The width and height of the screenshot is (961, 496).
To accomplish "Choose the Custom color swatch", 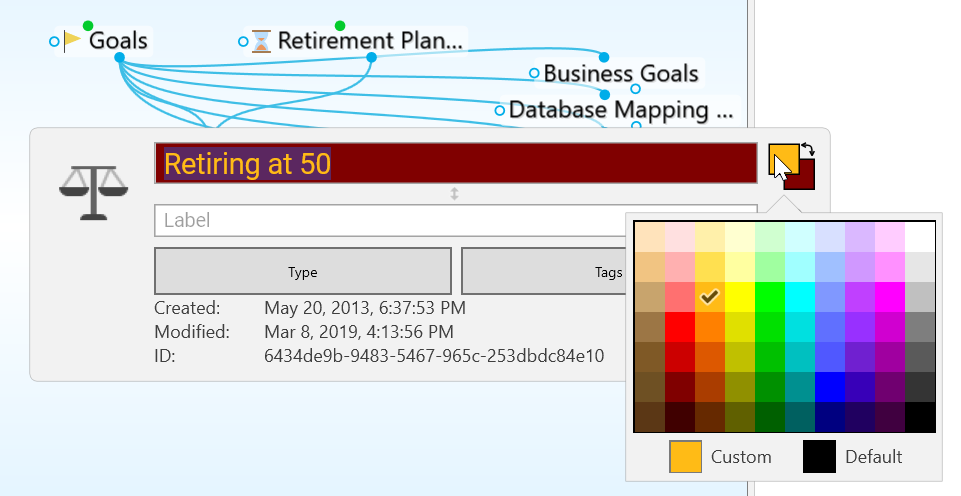I will pyautogui.click(x=685, y=457).
